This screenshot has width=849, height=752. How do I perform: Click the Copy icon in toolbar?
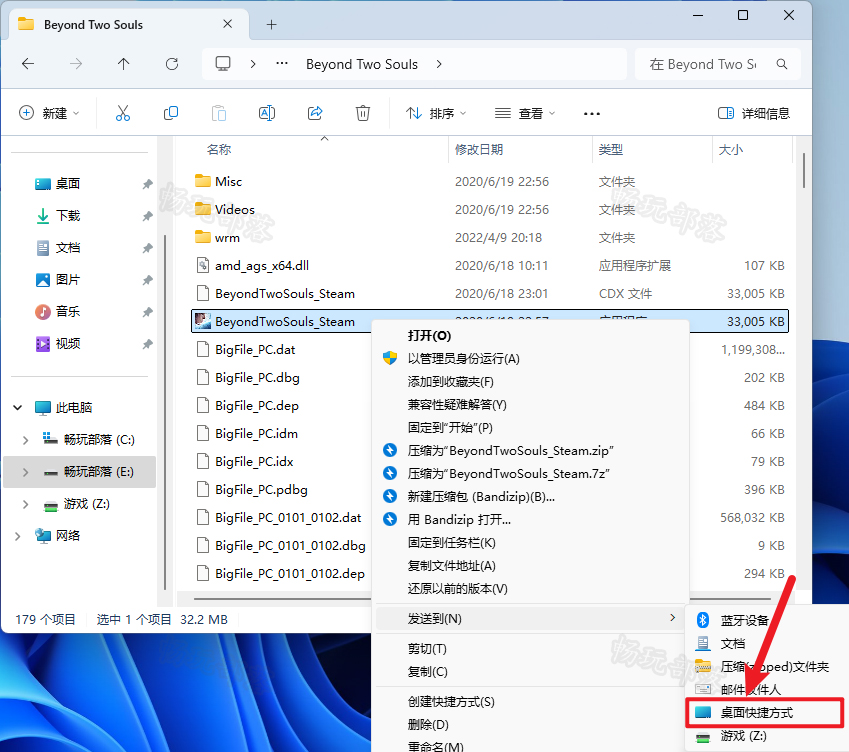tap(171, 113)
